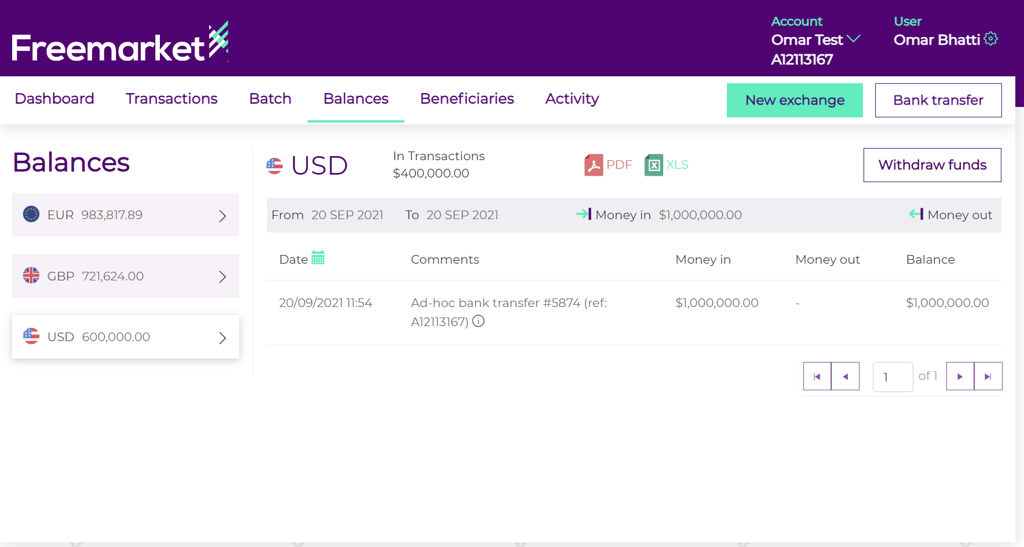Select the USD 600,000.00 balance
The width and height of the screenshot is (1024, 547).
[x=125, y=337]
